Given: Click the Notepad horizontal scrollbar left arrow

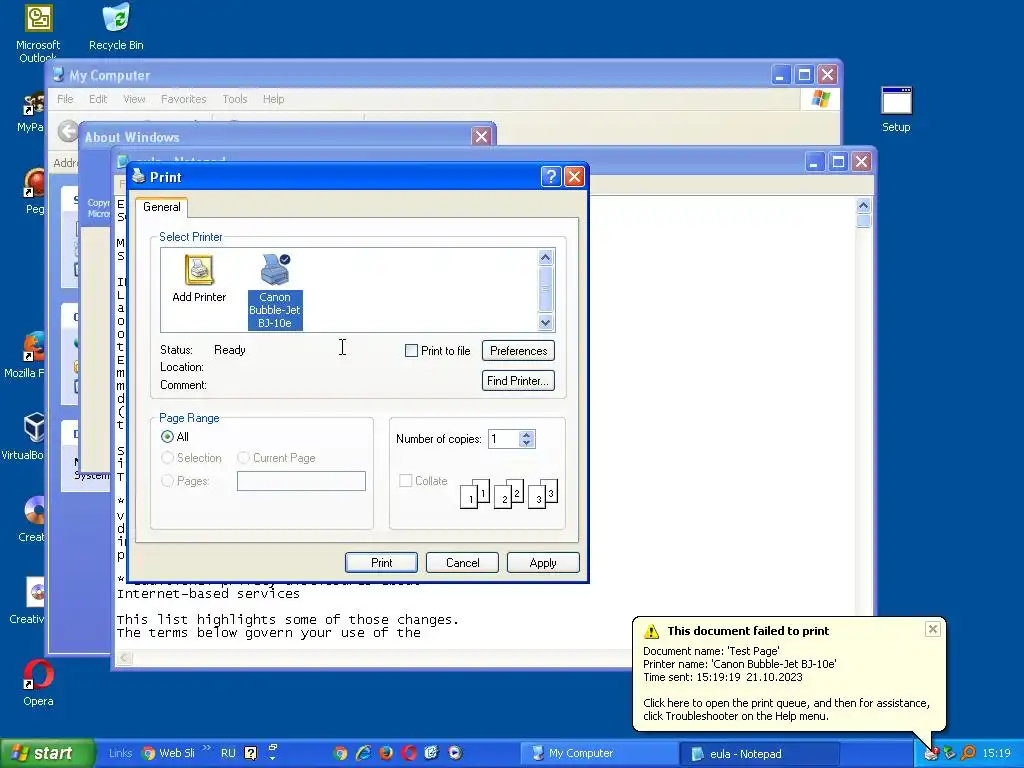Looking at the screenshot, I should (x=124, y=658).
